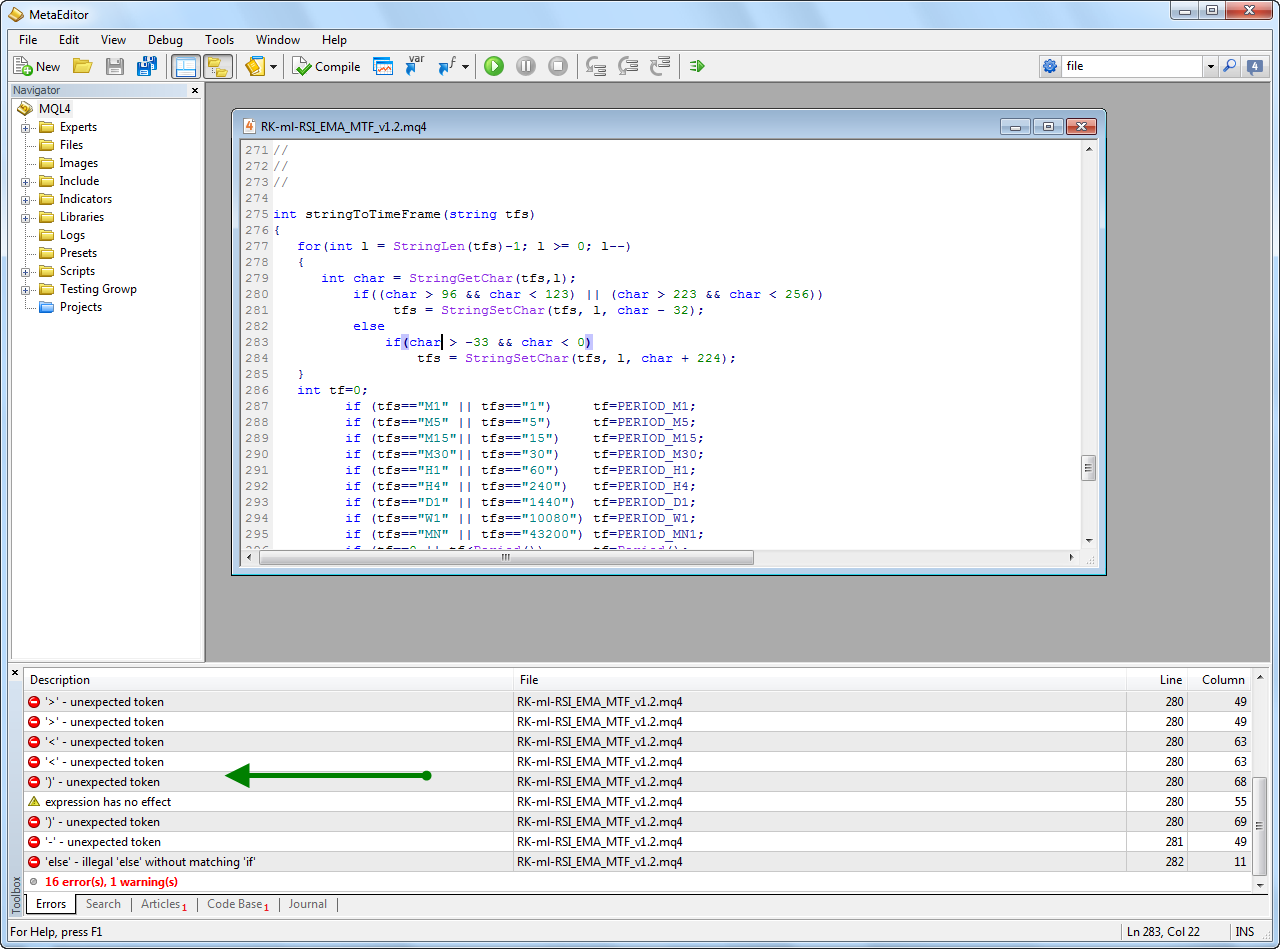Switch to the Articles tab

click(x=163, y=904)
